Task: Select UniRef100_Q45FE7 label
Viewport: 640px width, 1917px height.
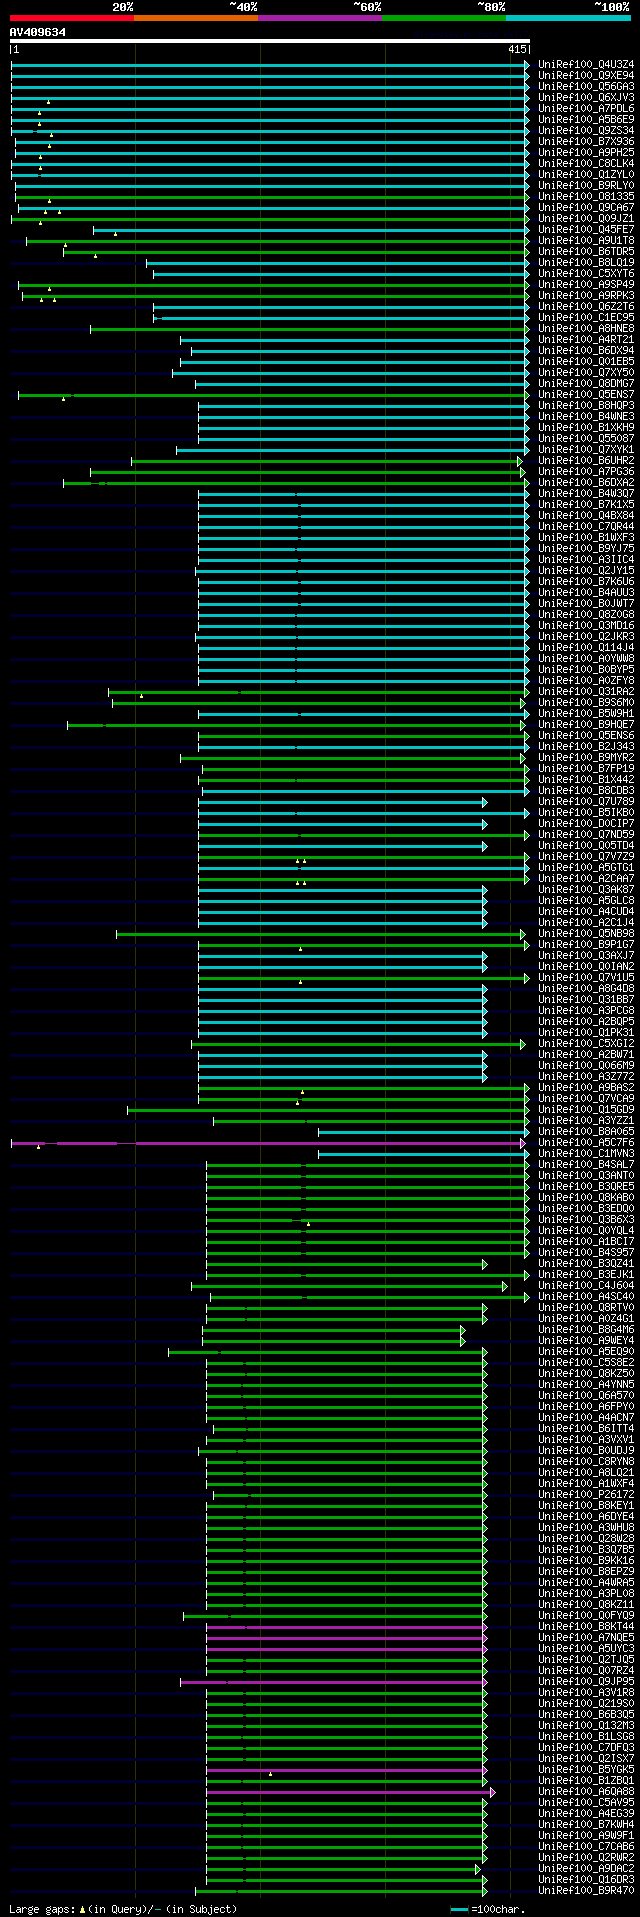Action: [586, 230]
